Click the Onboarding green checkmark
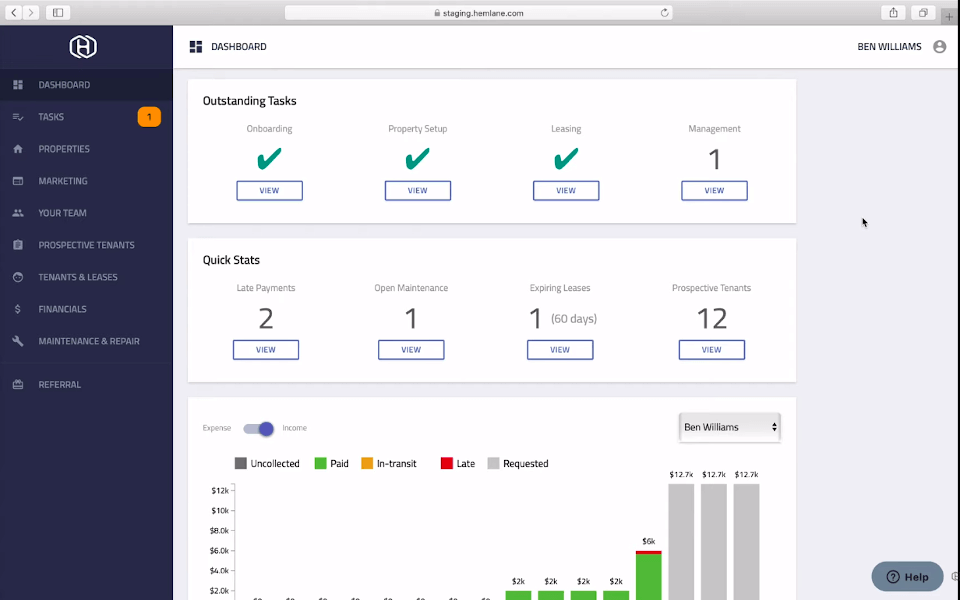The width and height of the screenshot is (960, 600). pyautogui.click(x=269, y=159)
